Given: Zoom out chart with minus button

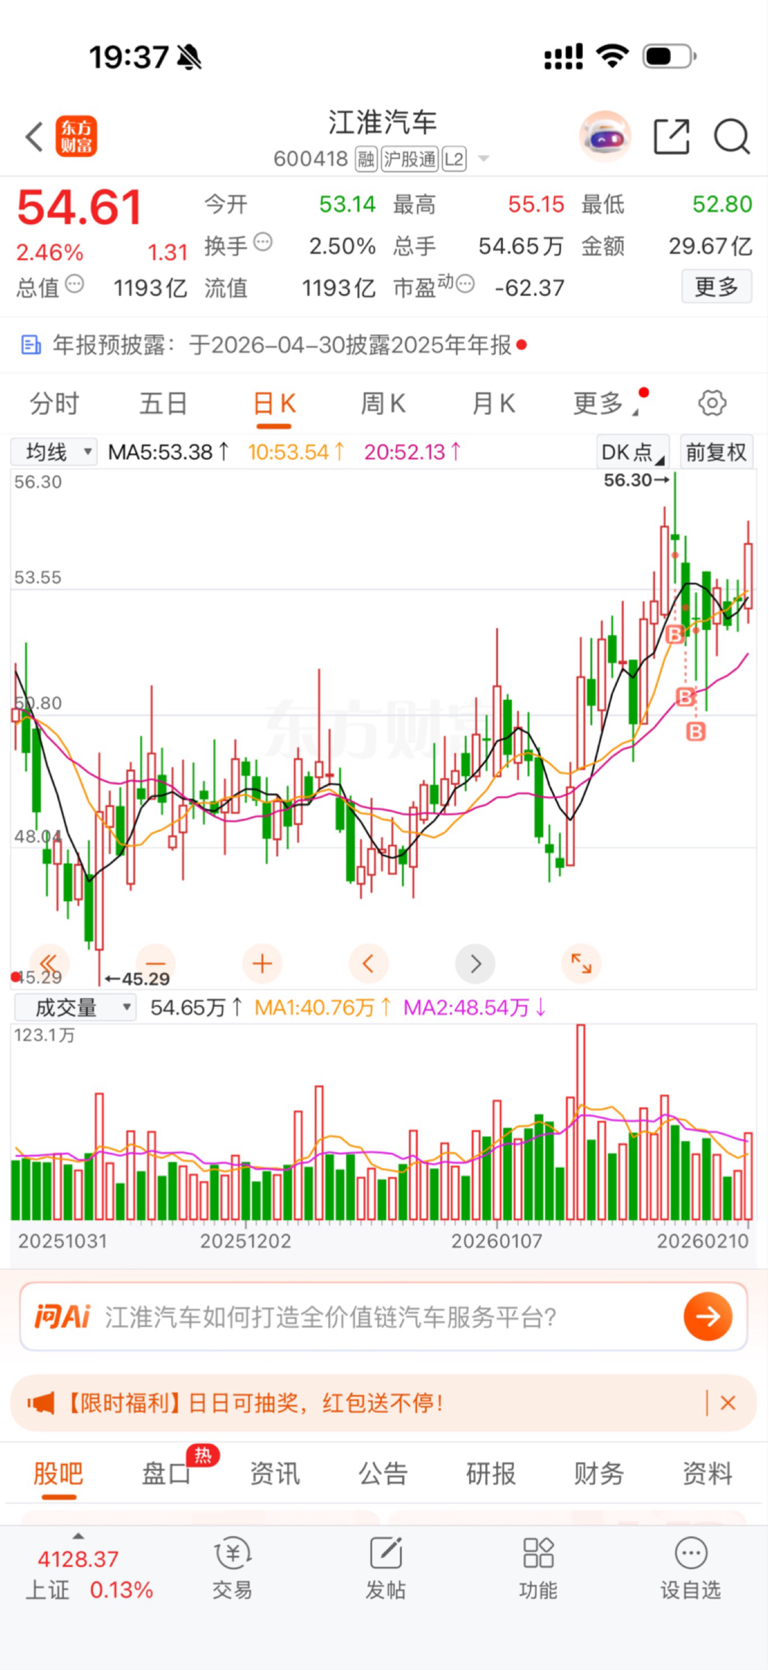Looking at the screenshot, I should [155, 963].
